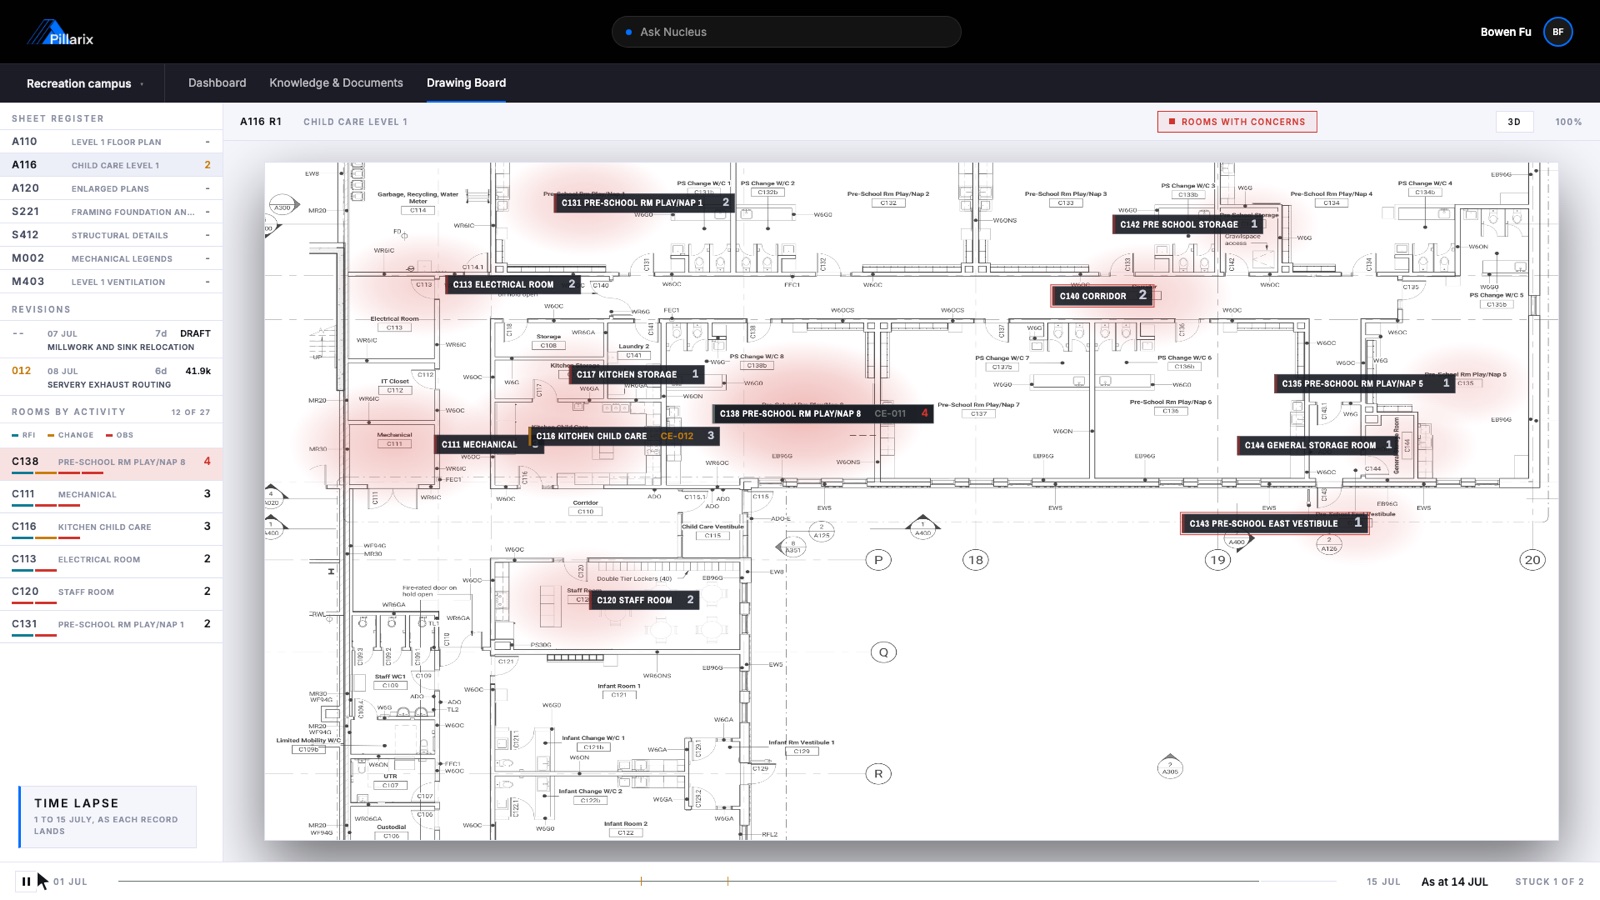
Task: Click the C140 Corridor map tag
Action: coord(1102,296)
